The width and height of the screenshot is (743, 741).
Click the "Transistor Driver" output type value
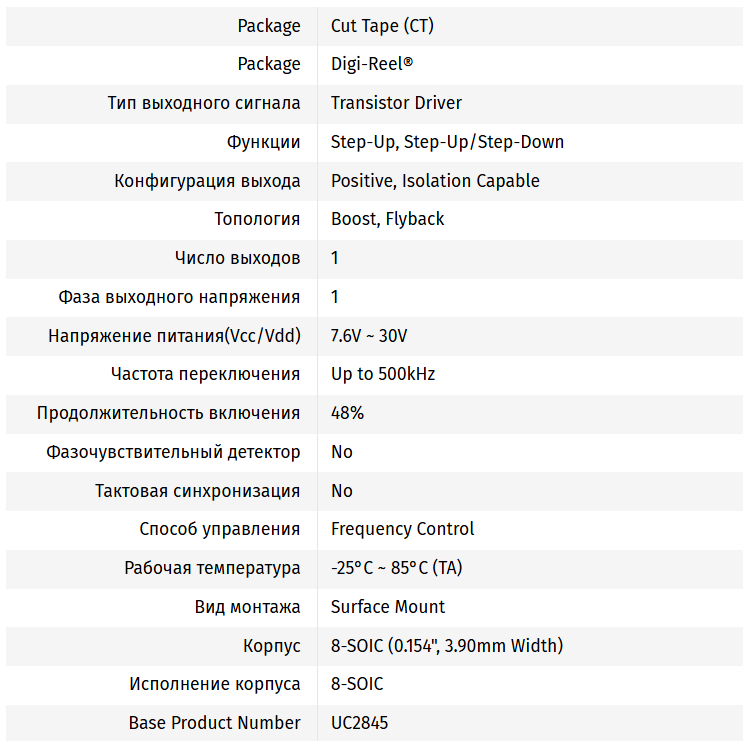(x=396, y=103)
